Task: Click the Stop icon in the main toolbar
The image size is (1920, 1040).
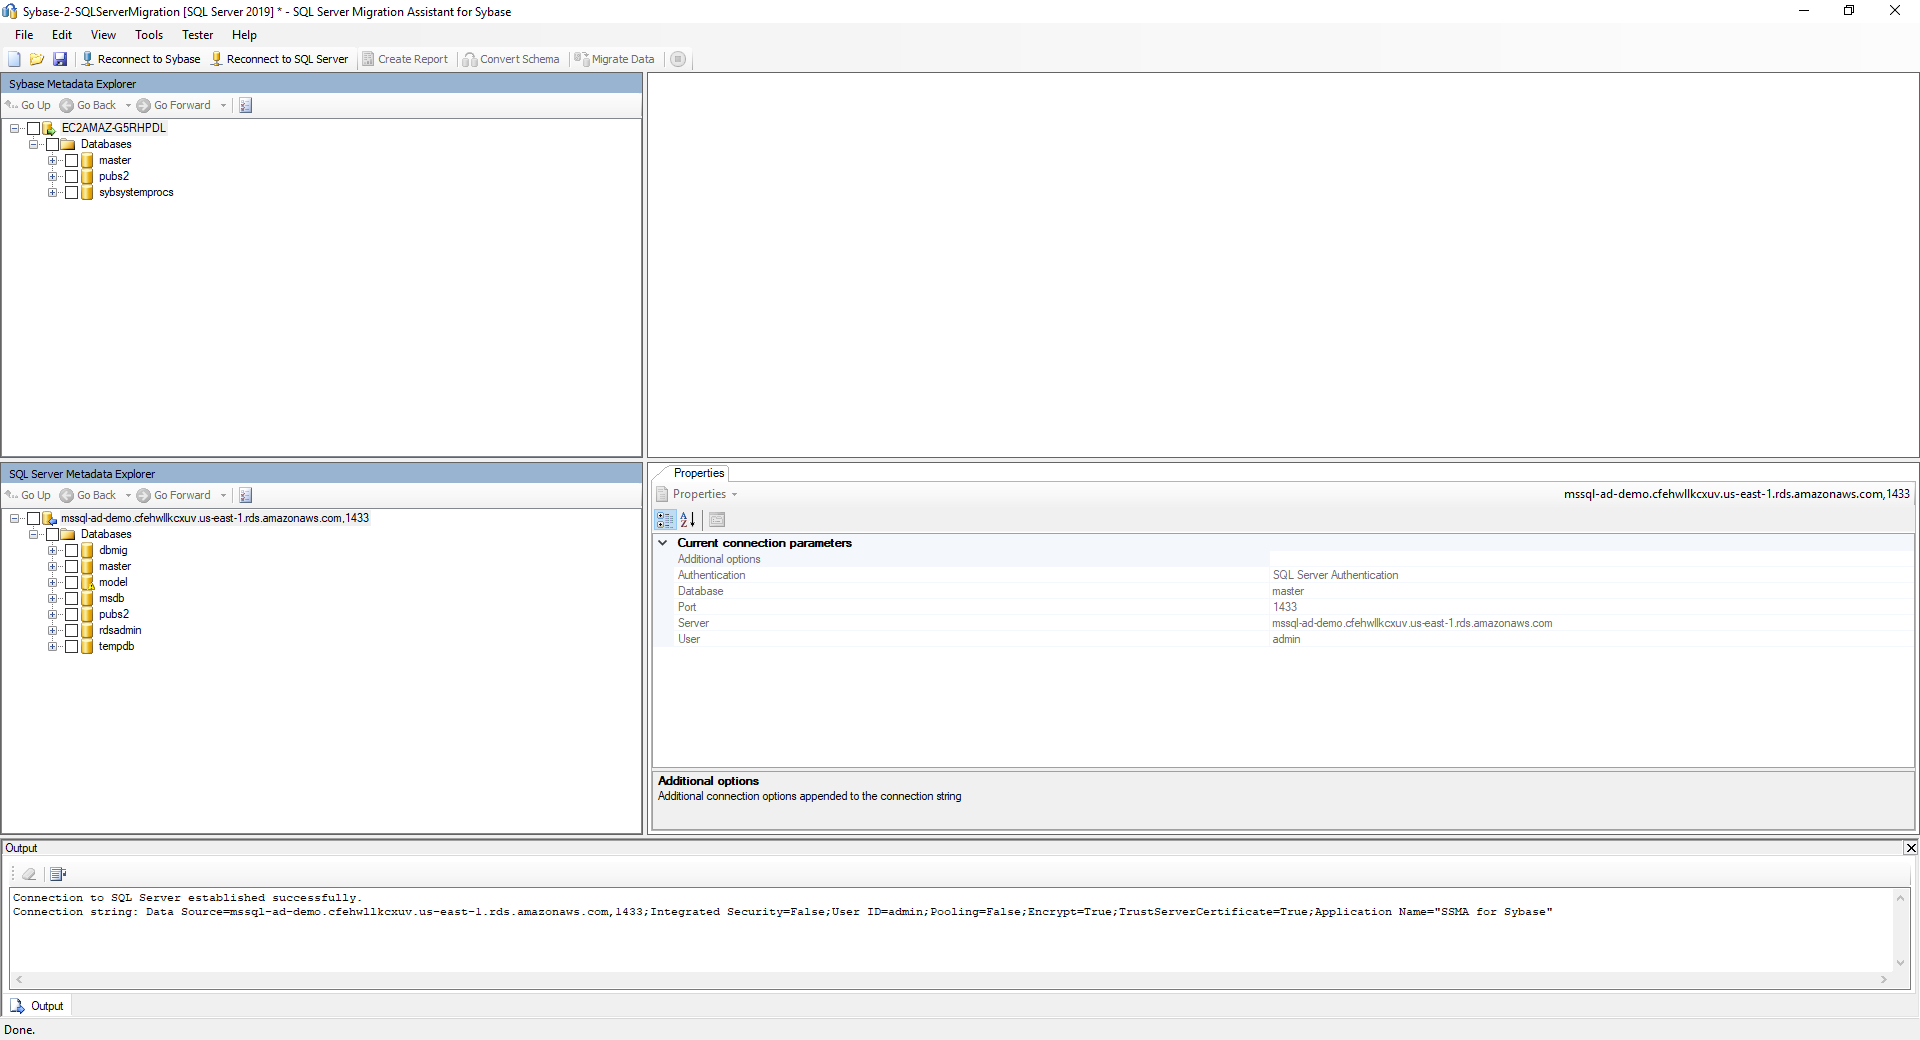Action: pyautogui.click(x=678, y=59)
